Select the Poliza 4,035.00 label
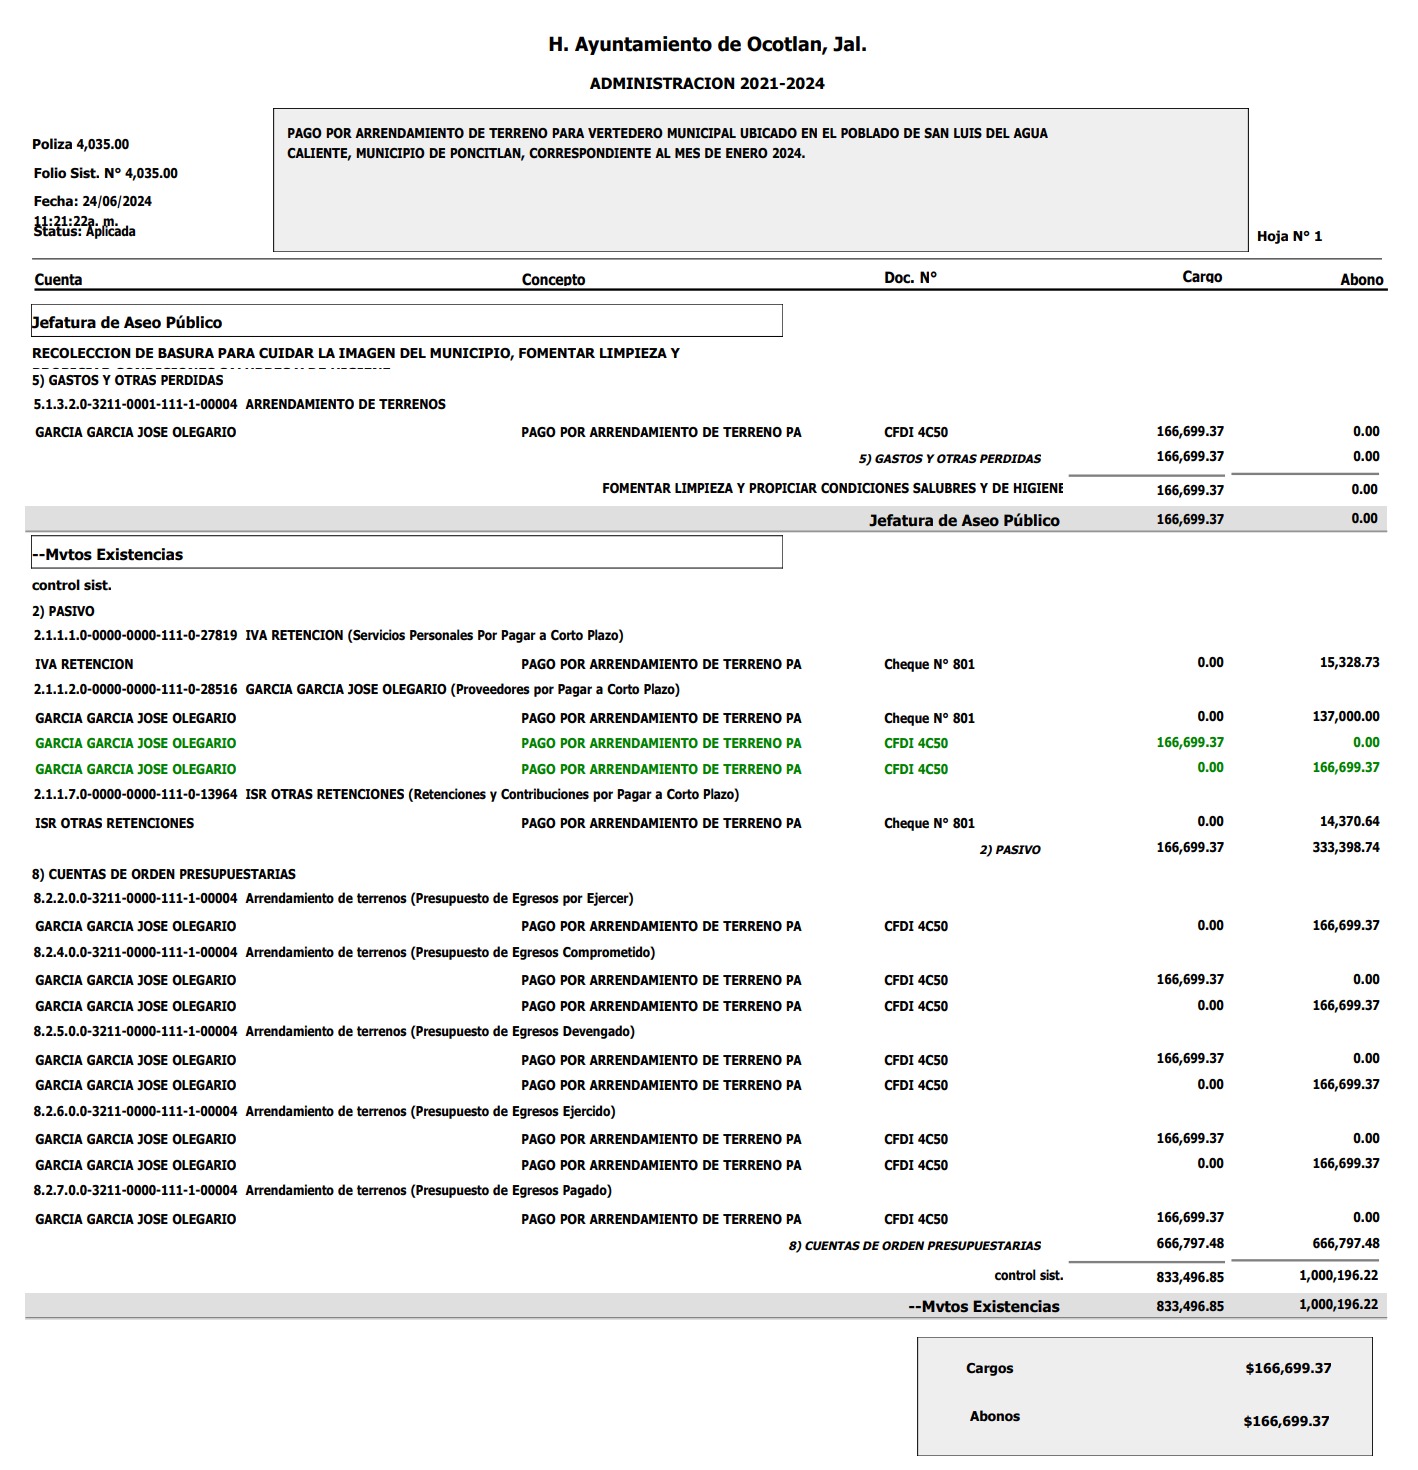 [x=81, y=145]
